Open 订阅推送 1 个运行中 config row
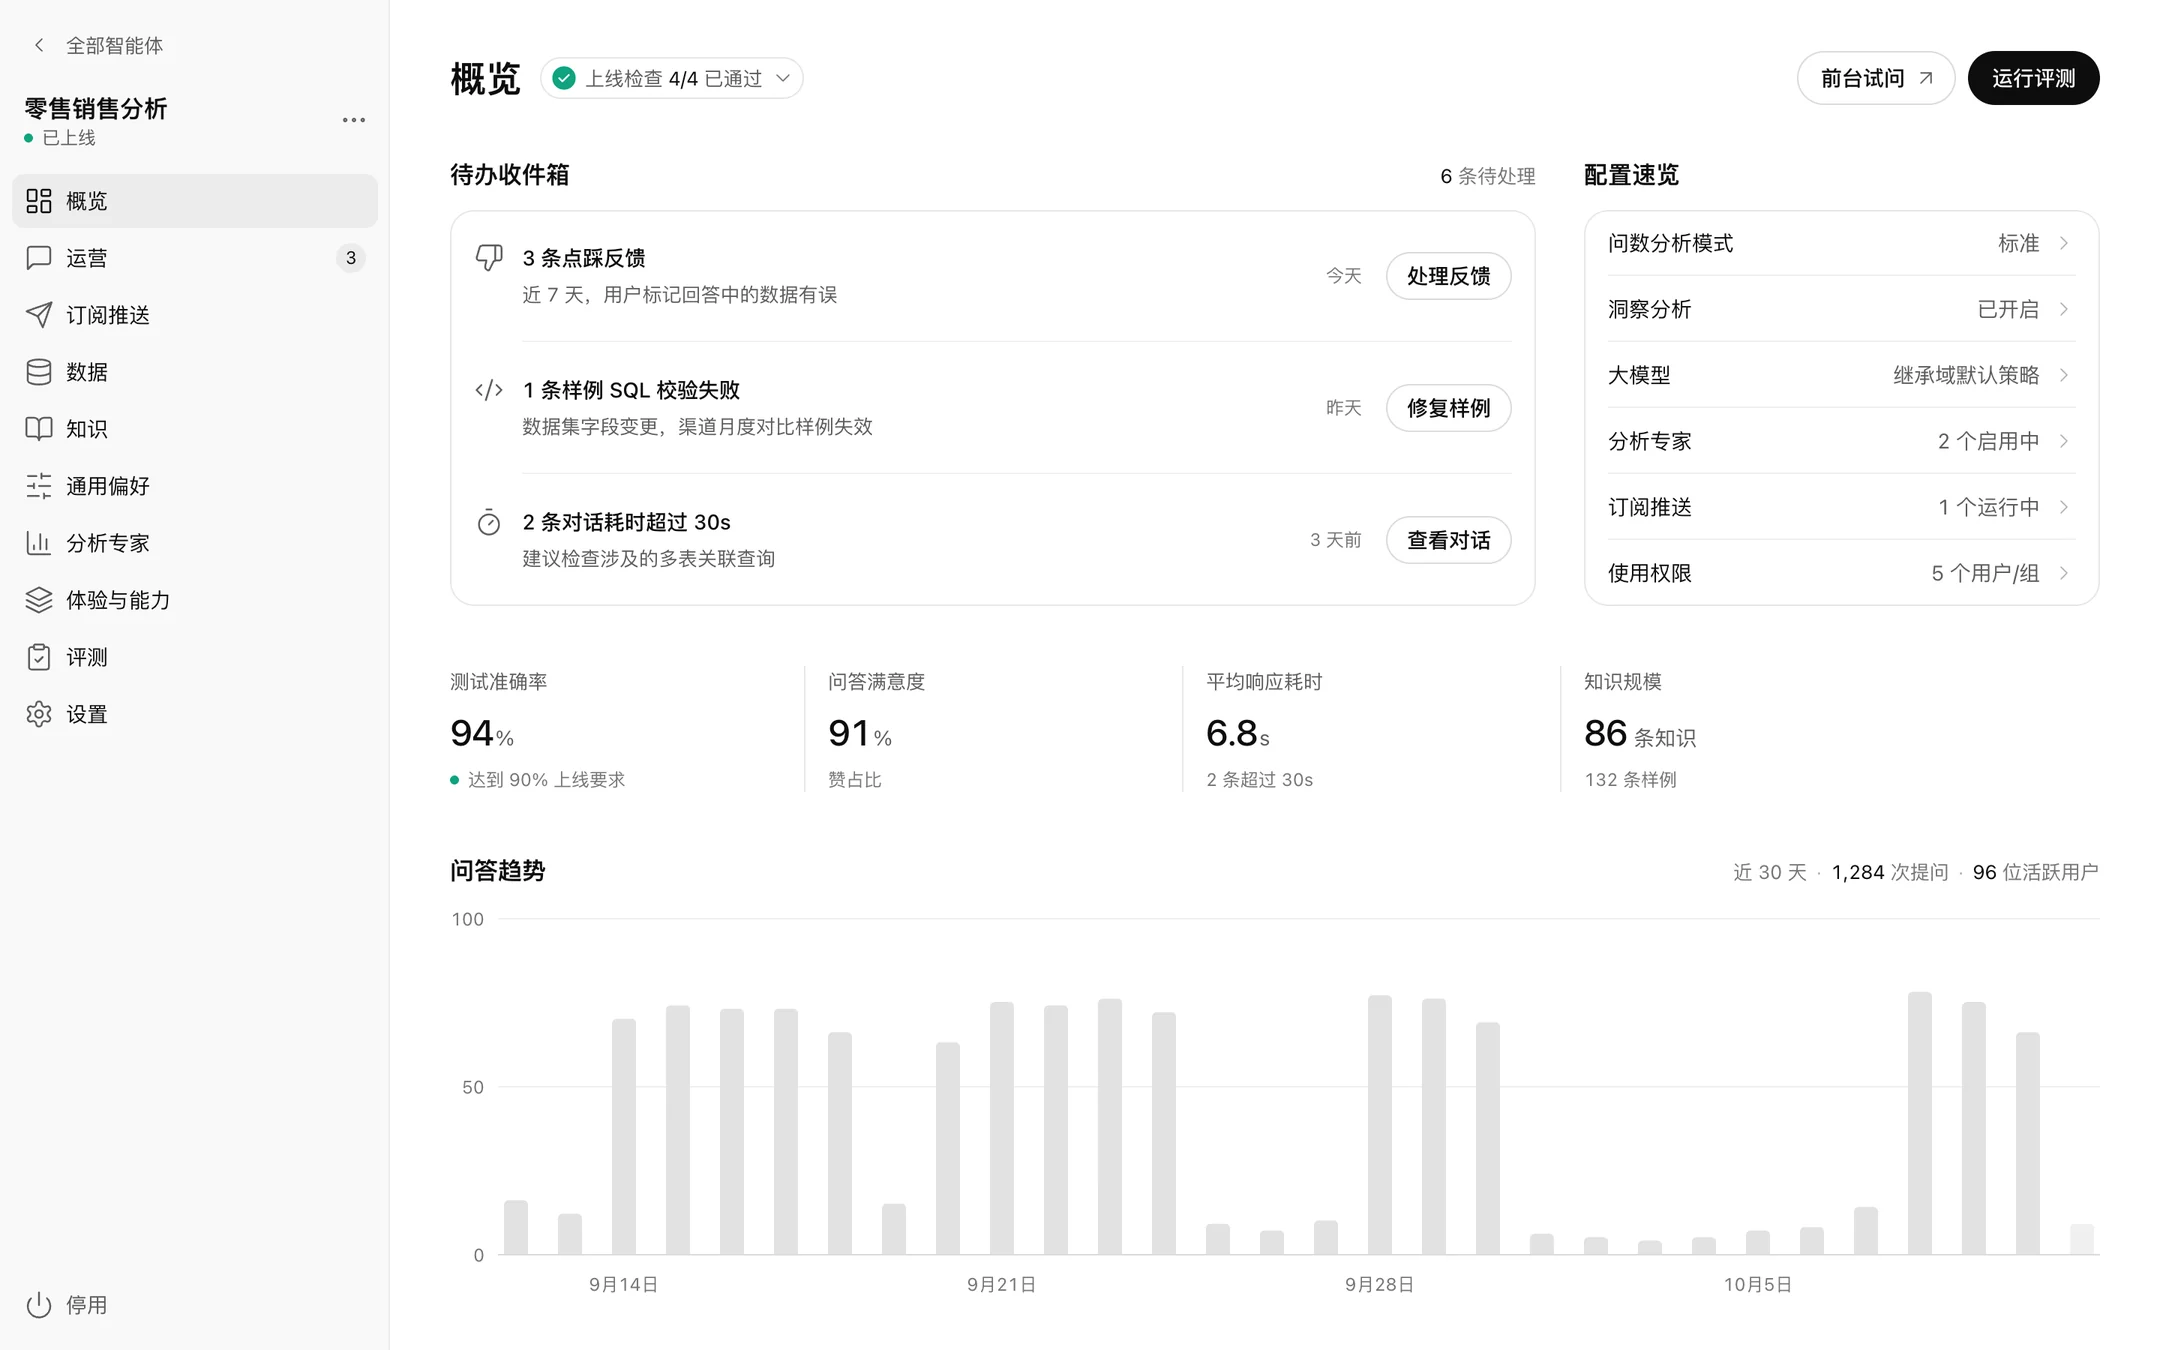The image size is (2160, 1350). tap(1841, 507)
